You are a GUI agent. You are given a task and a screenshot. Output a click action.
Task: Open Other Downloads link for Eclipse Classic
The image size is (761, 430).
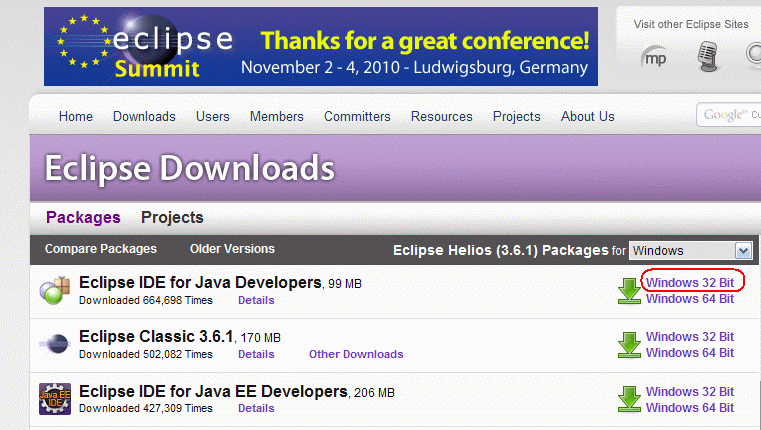pyautogui.click(x=356, y=354)
